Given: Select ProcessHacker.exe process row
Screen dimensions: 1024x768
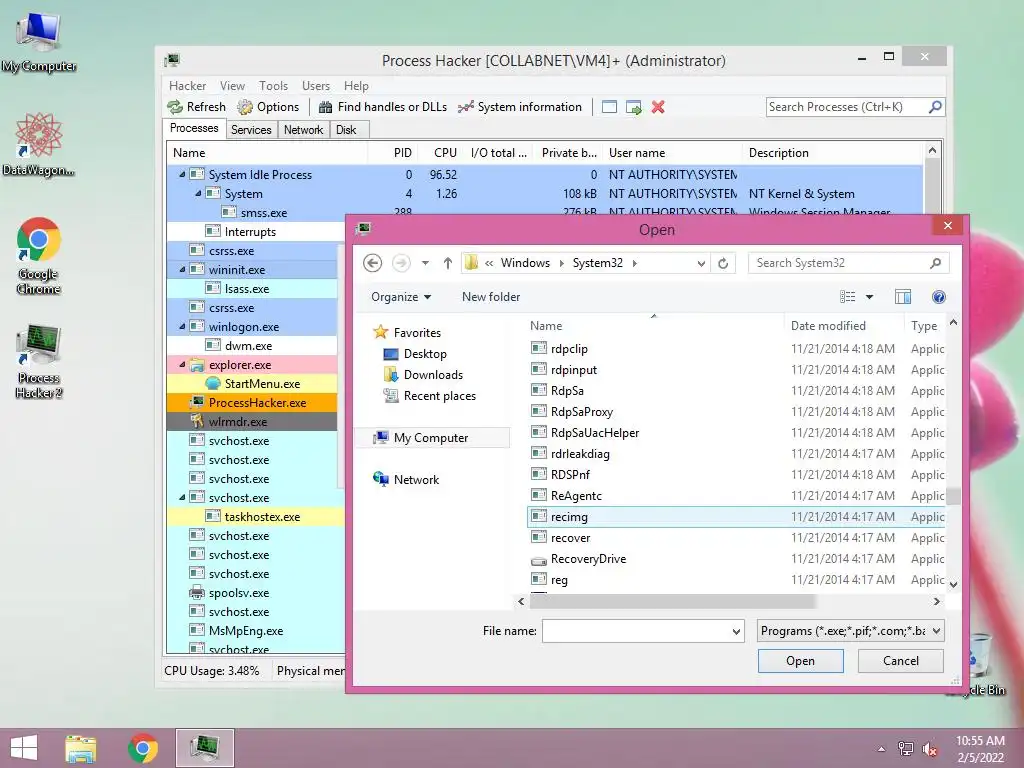Looking at the screenshot, I should [252, 403].
